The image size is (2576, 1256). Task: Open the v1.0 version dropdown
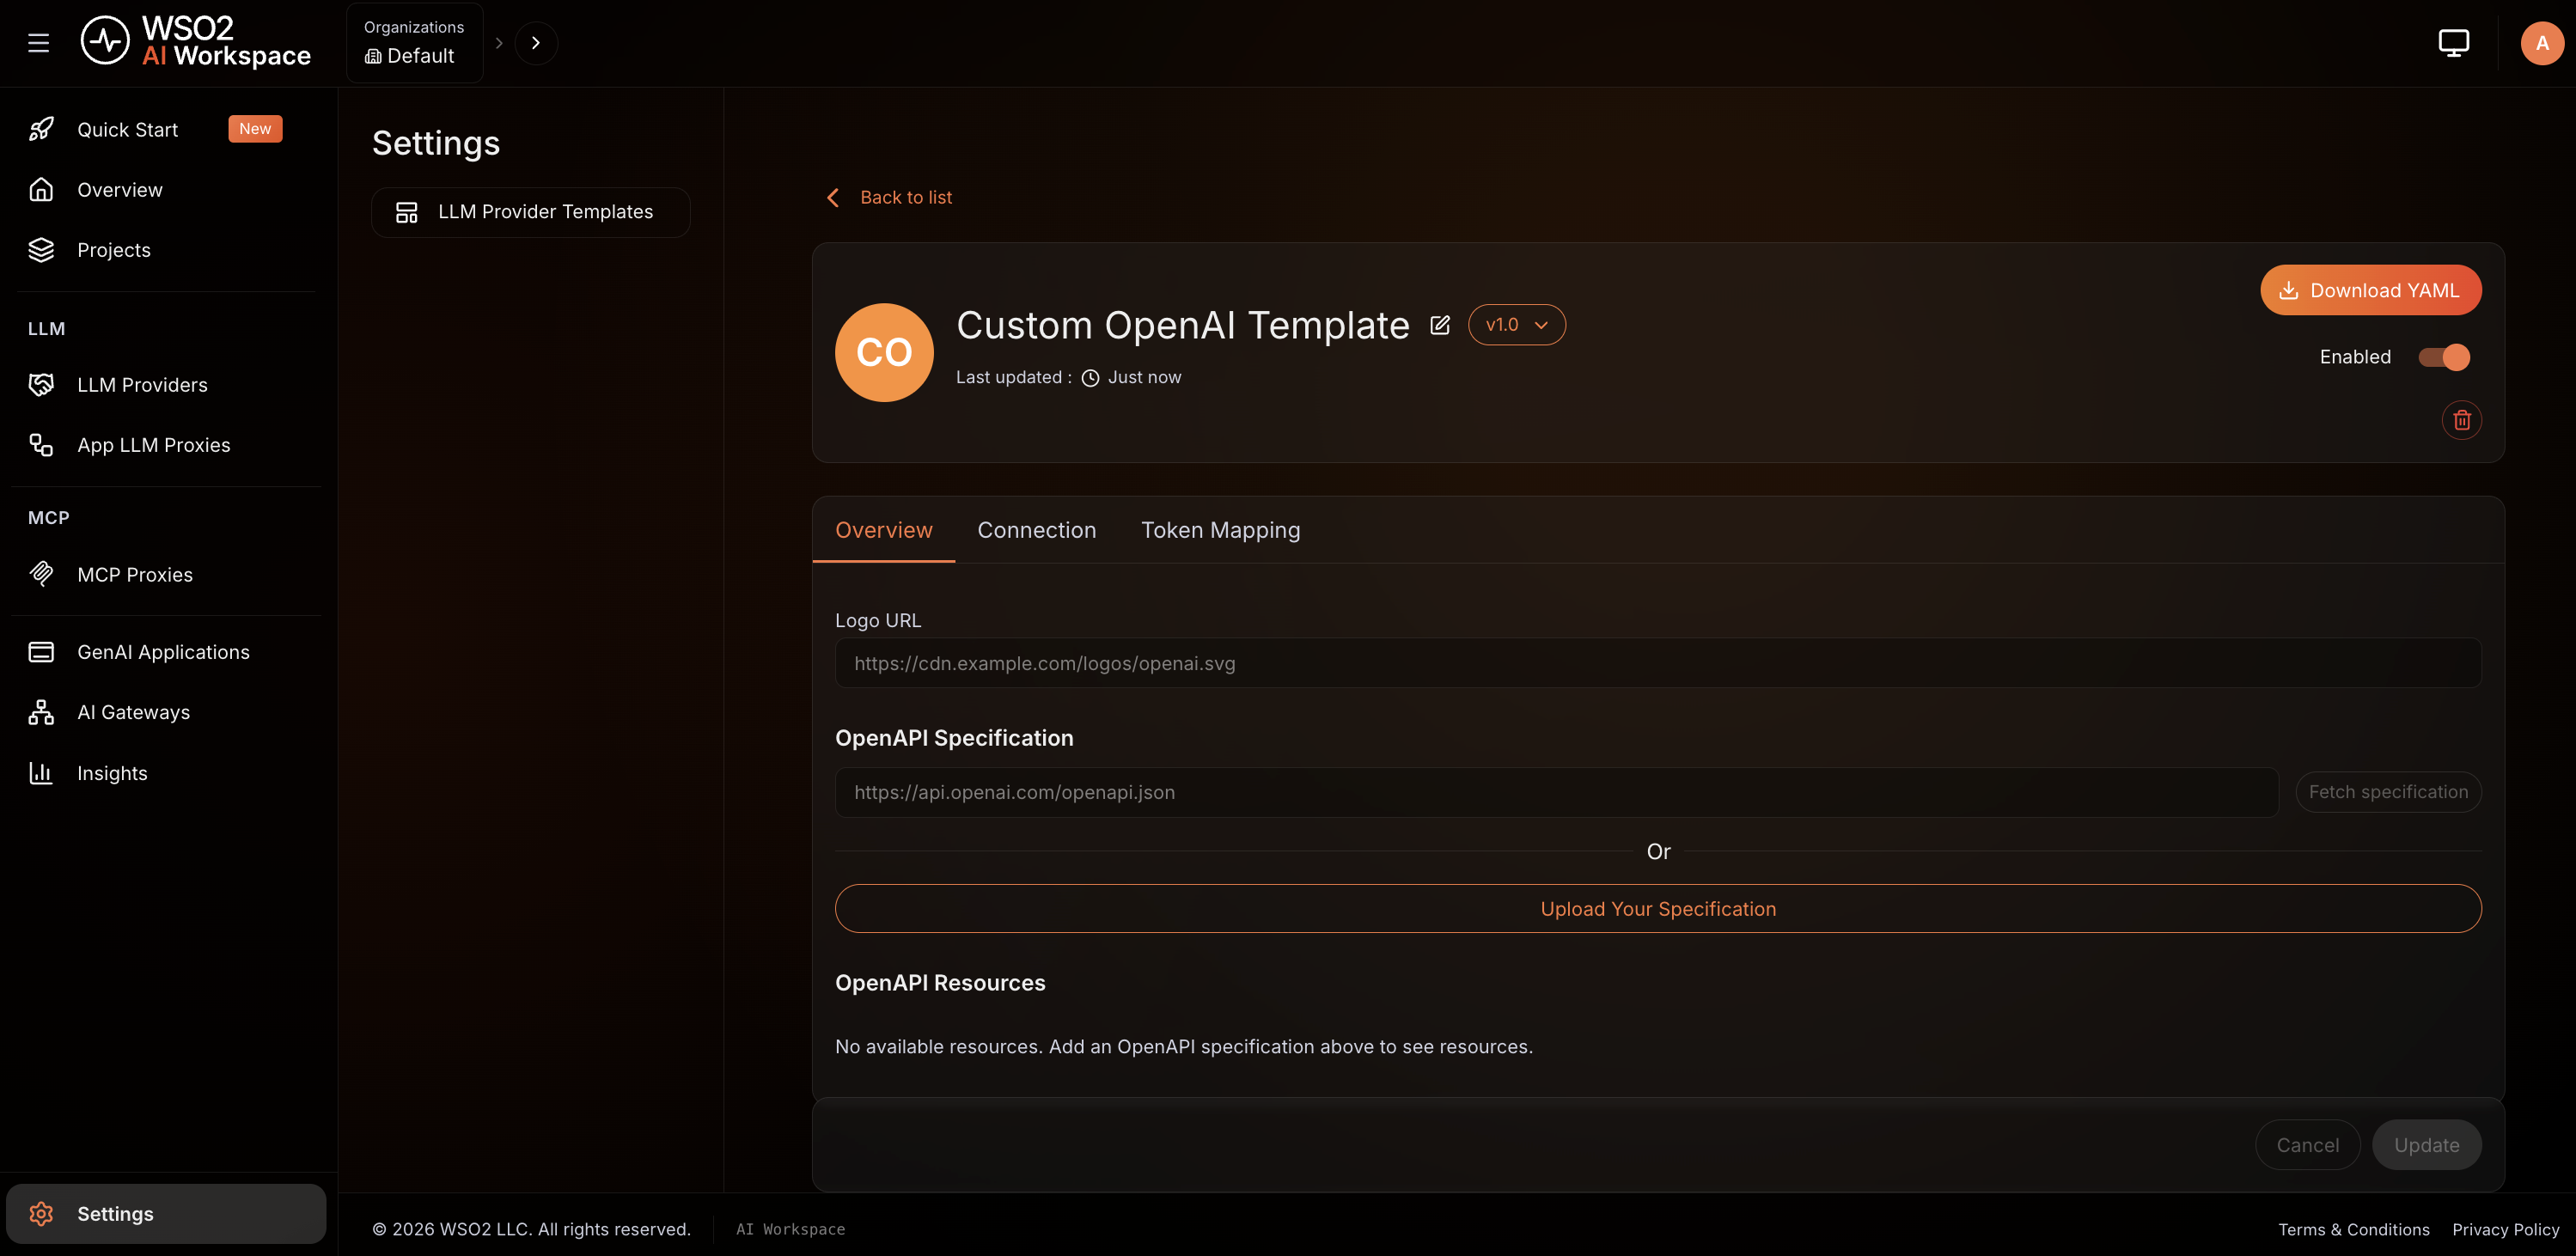click(x=1516, y=325)
